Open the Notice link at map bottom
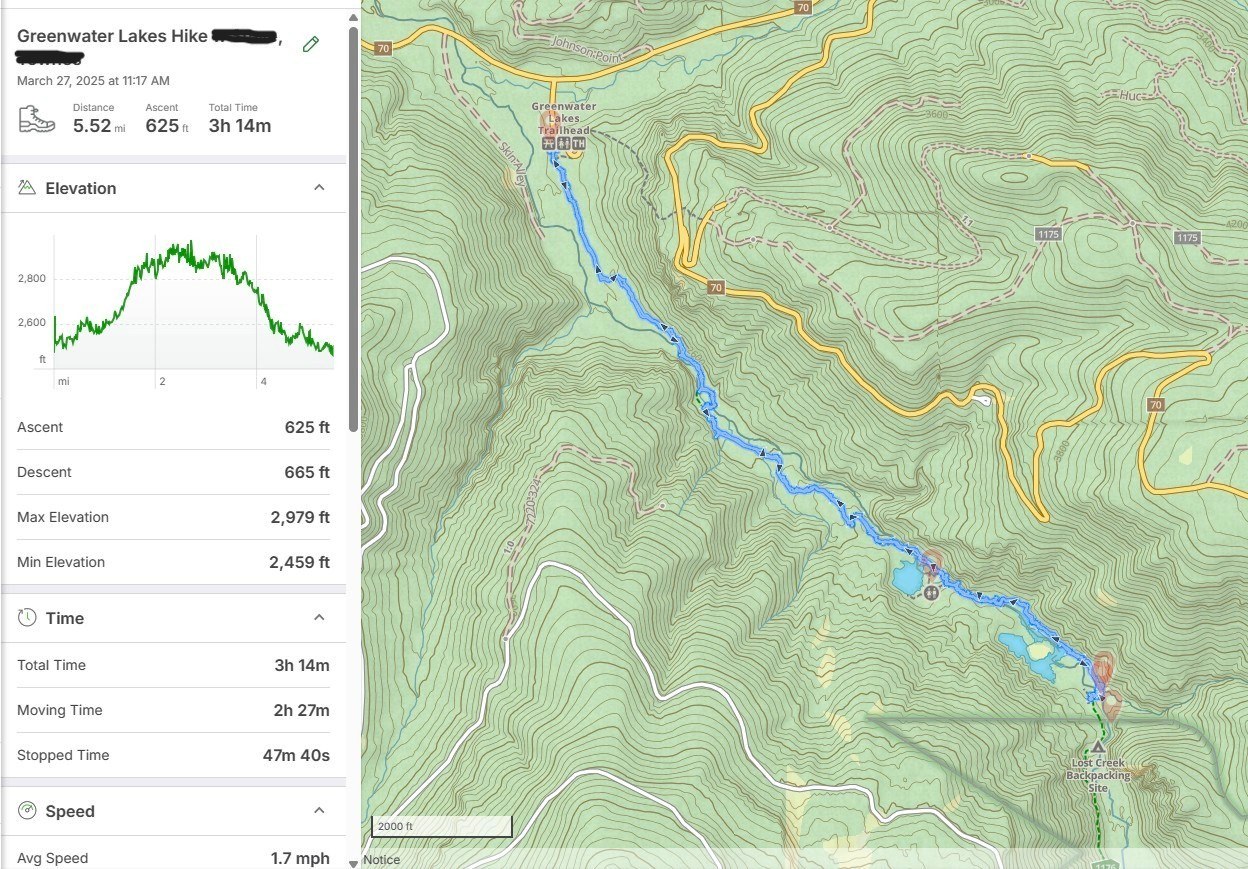The image size is (1248, 869). pos(382,860)
